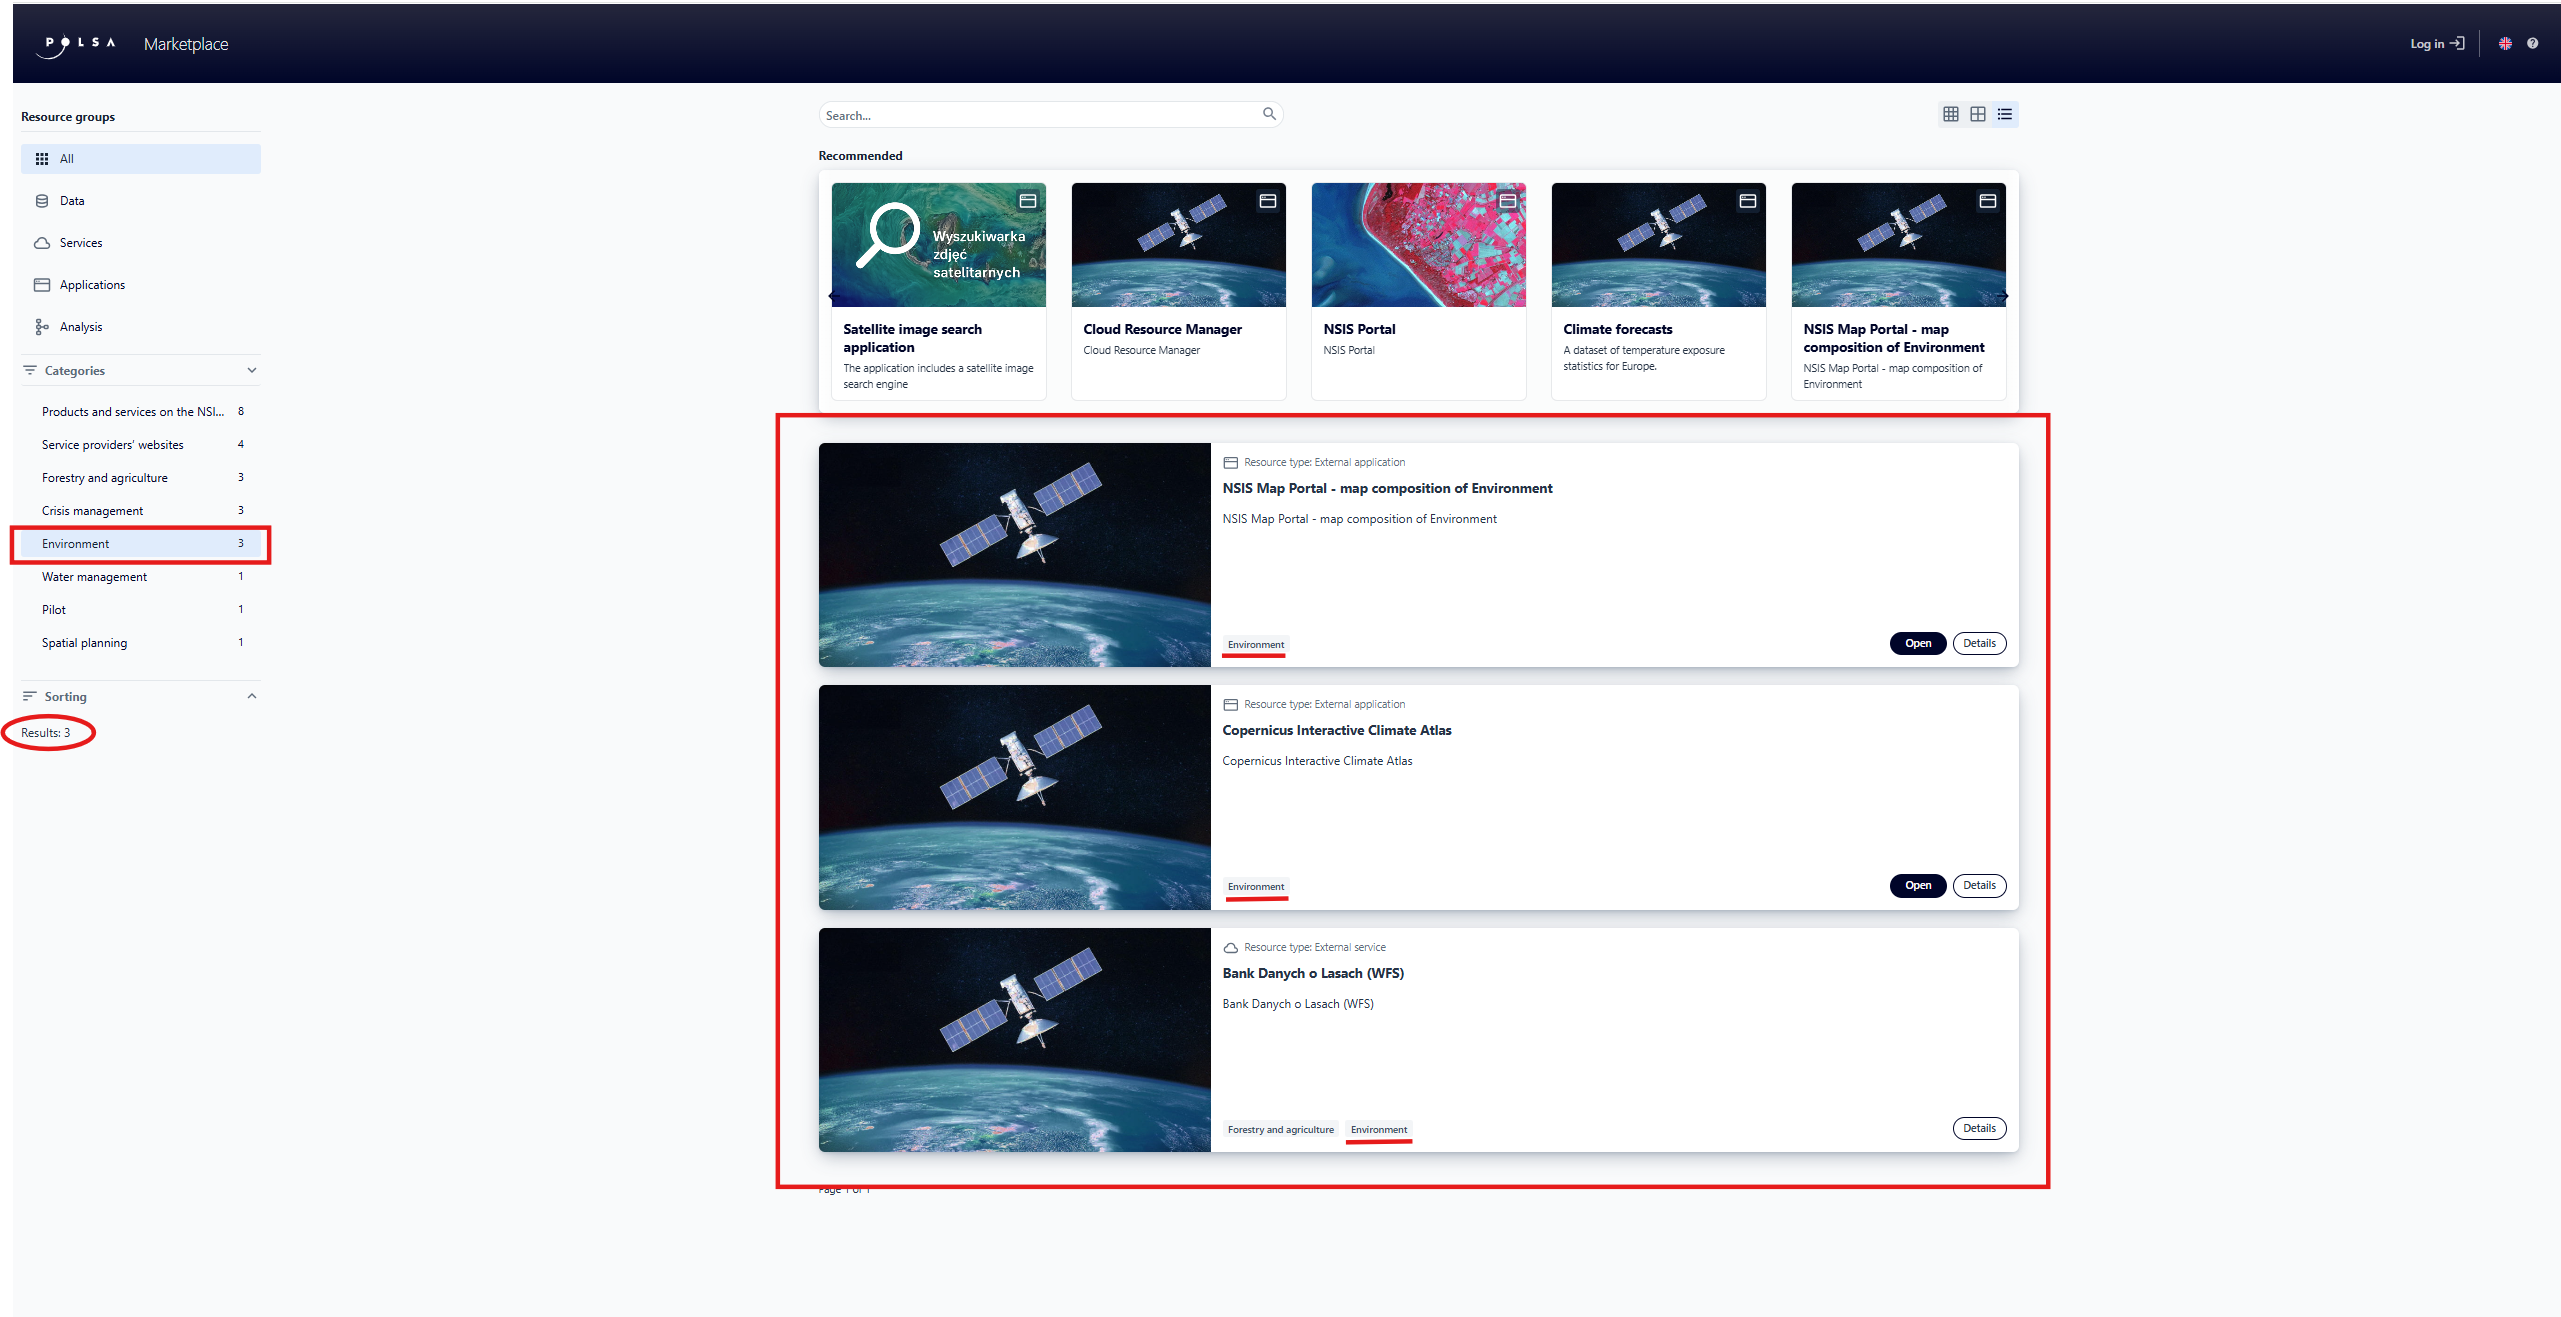Select the All resource group
Image resolution: width=2561 pixels, height=1317 pixels.
[141, 159]
